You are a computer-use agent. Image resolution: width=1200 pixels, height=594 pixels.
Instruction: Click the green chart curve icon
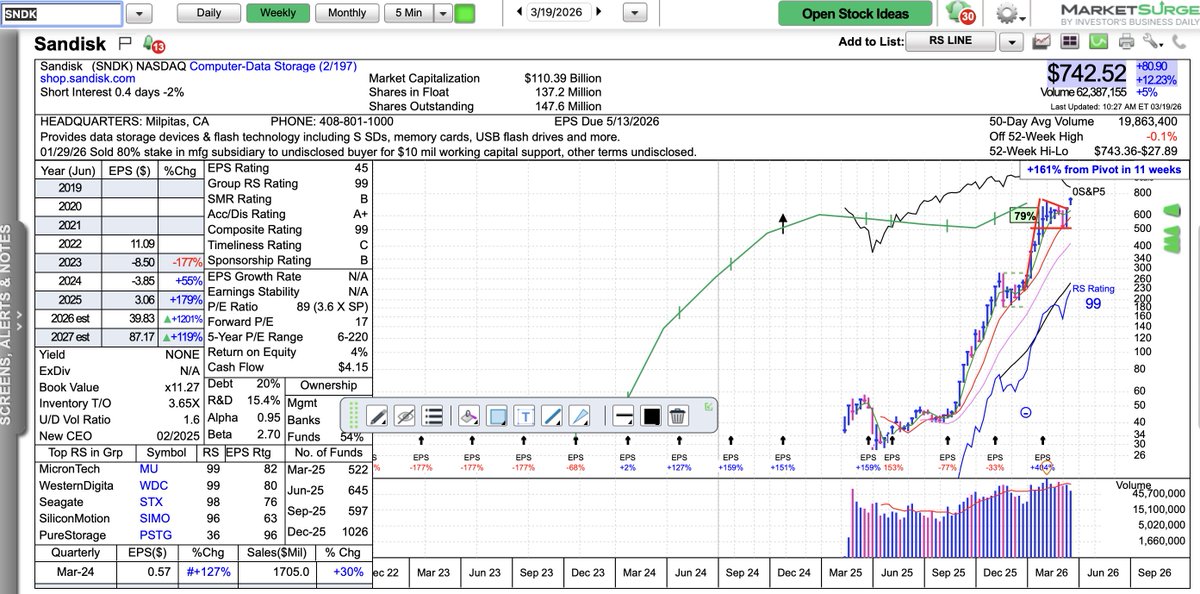(1098, 42)
